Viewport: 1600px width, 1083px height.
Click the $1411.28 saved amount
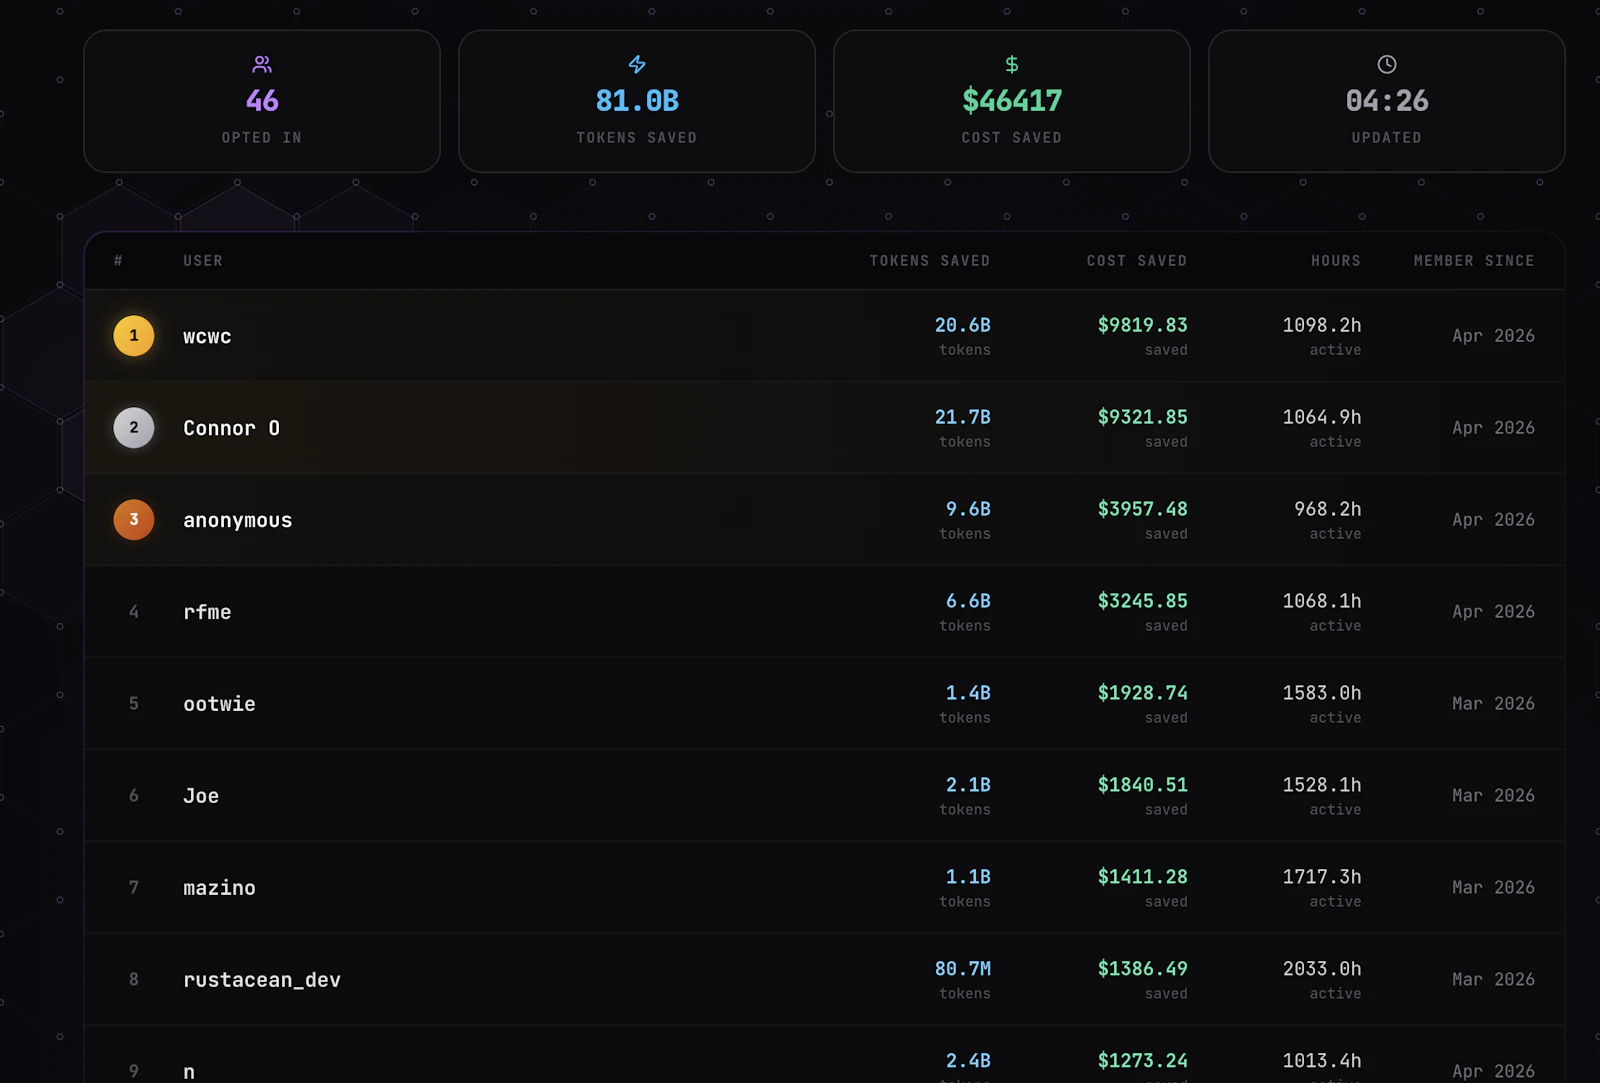(1143, 877)
